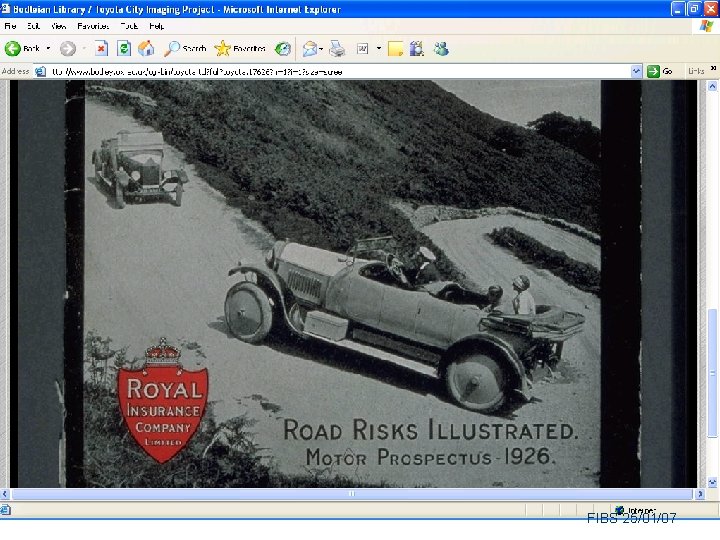This screenshot has width=720, height=540.
Task: Expand the address bar dropdown arrow
Action: tap(636, 71)
